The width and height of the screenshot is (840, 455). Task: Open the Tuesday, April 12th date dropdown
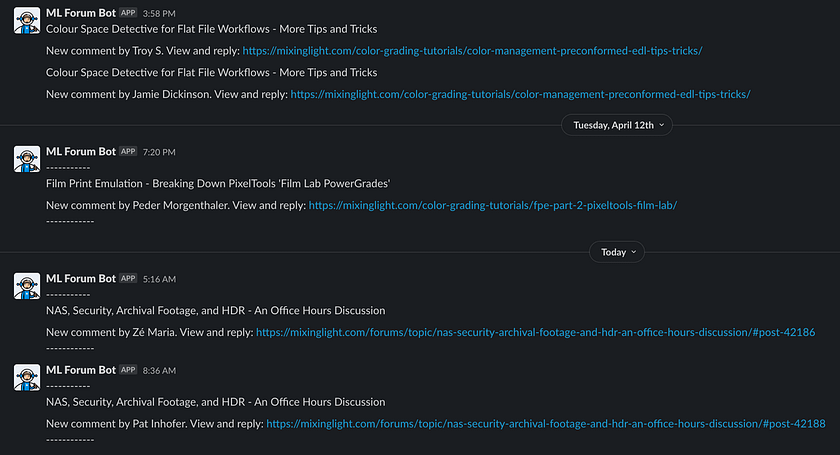(617, 125)
